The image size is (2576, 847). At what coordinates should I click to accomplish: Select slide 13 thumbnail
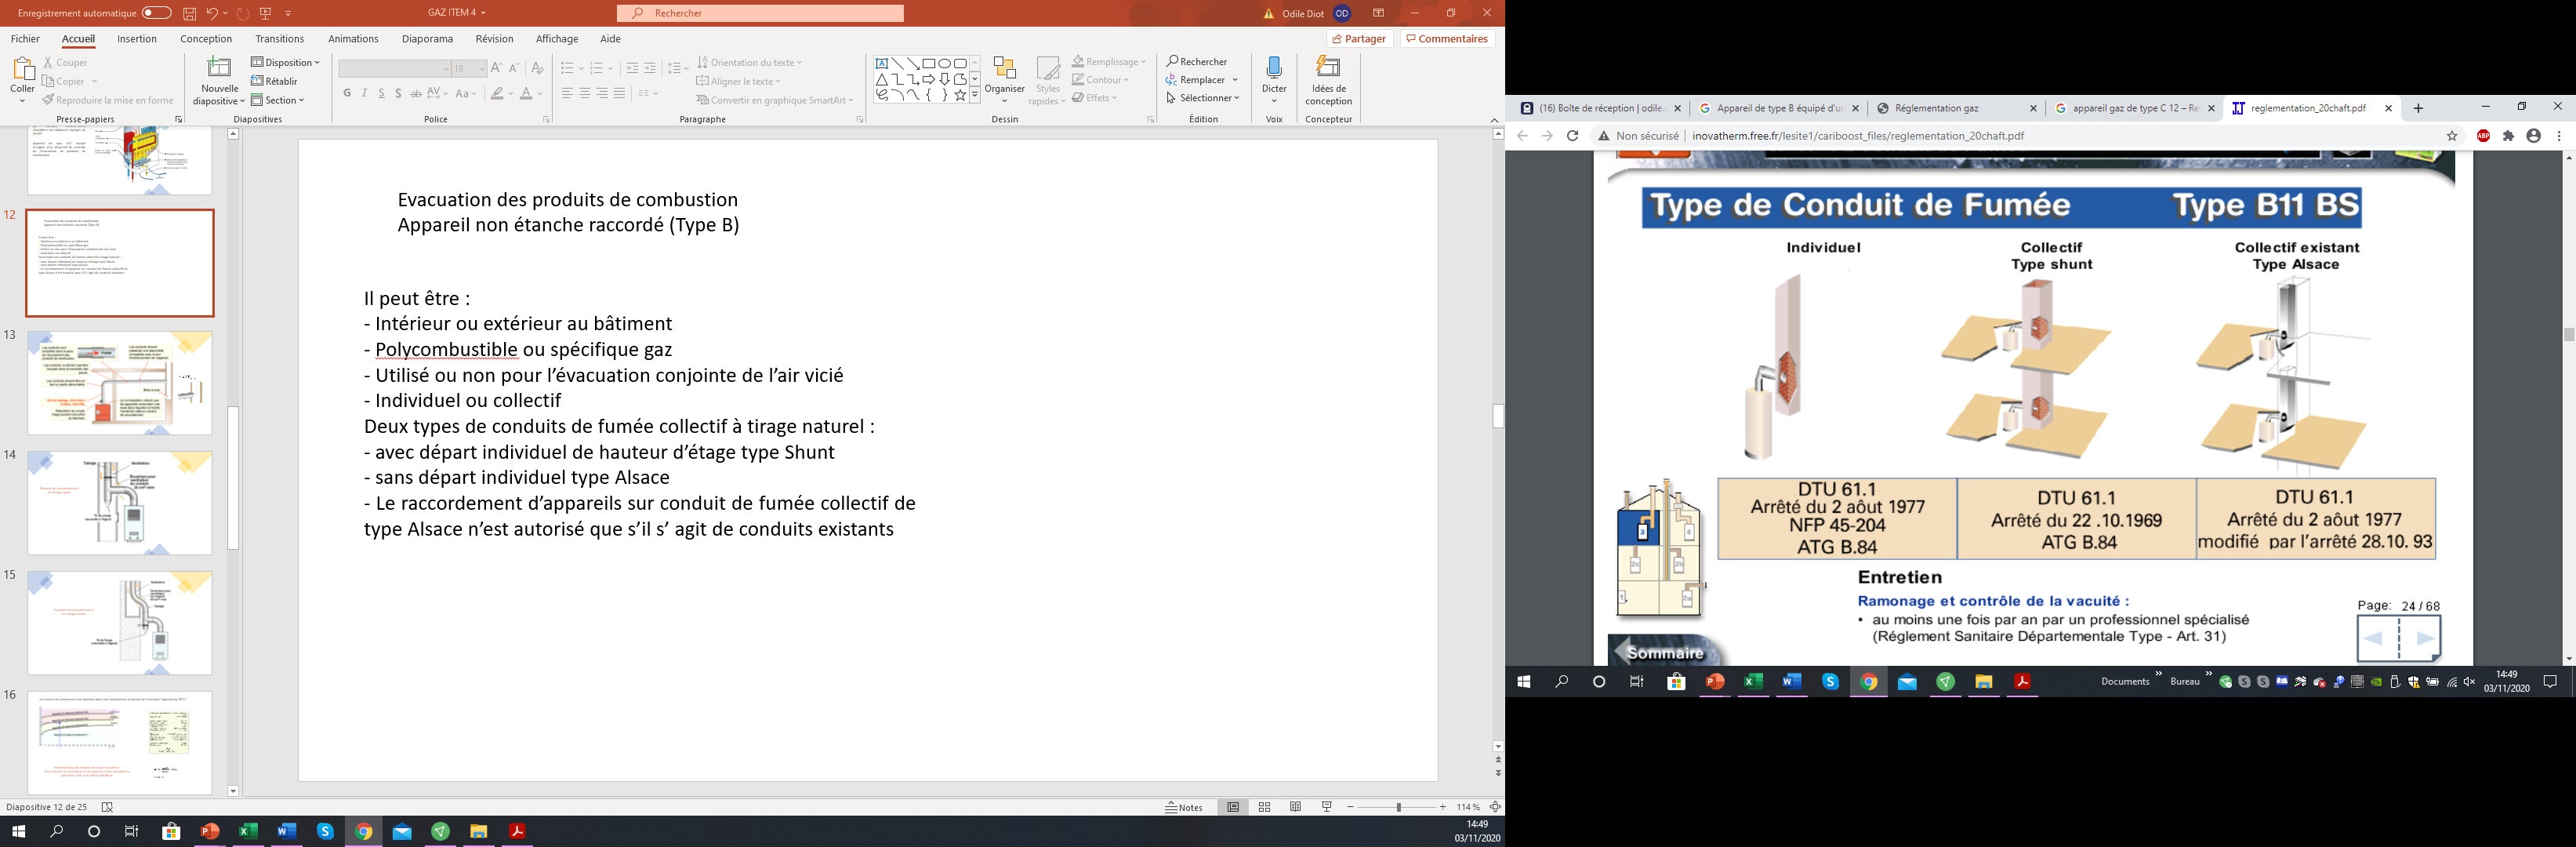tap(120, 383)
